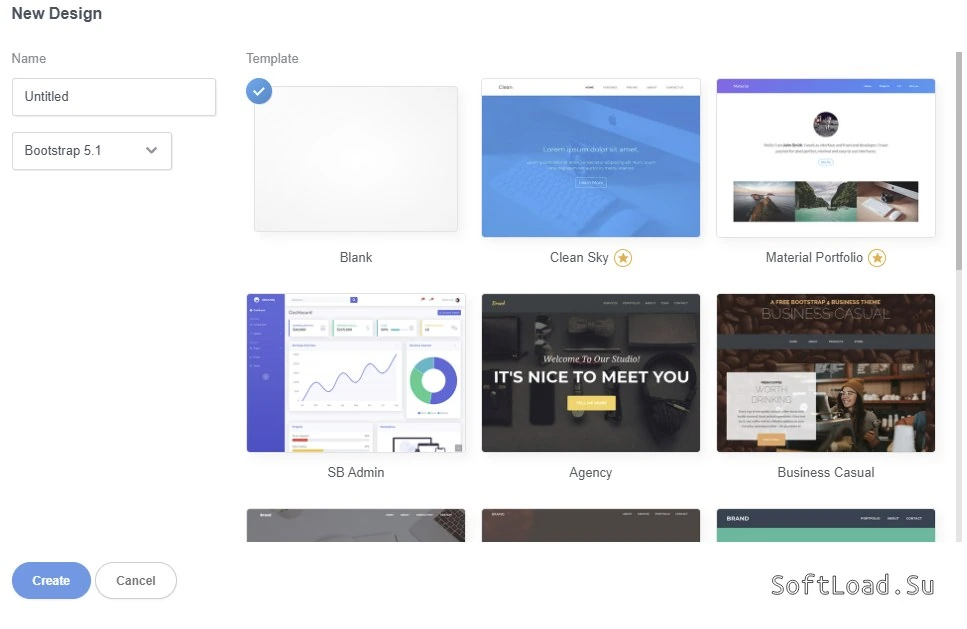Click the Agency label text
Image resolution: width=967 pixels, height=629 pixels.
click(x=591, y=473)
